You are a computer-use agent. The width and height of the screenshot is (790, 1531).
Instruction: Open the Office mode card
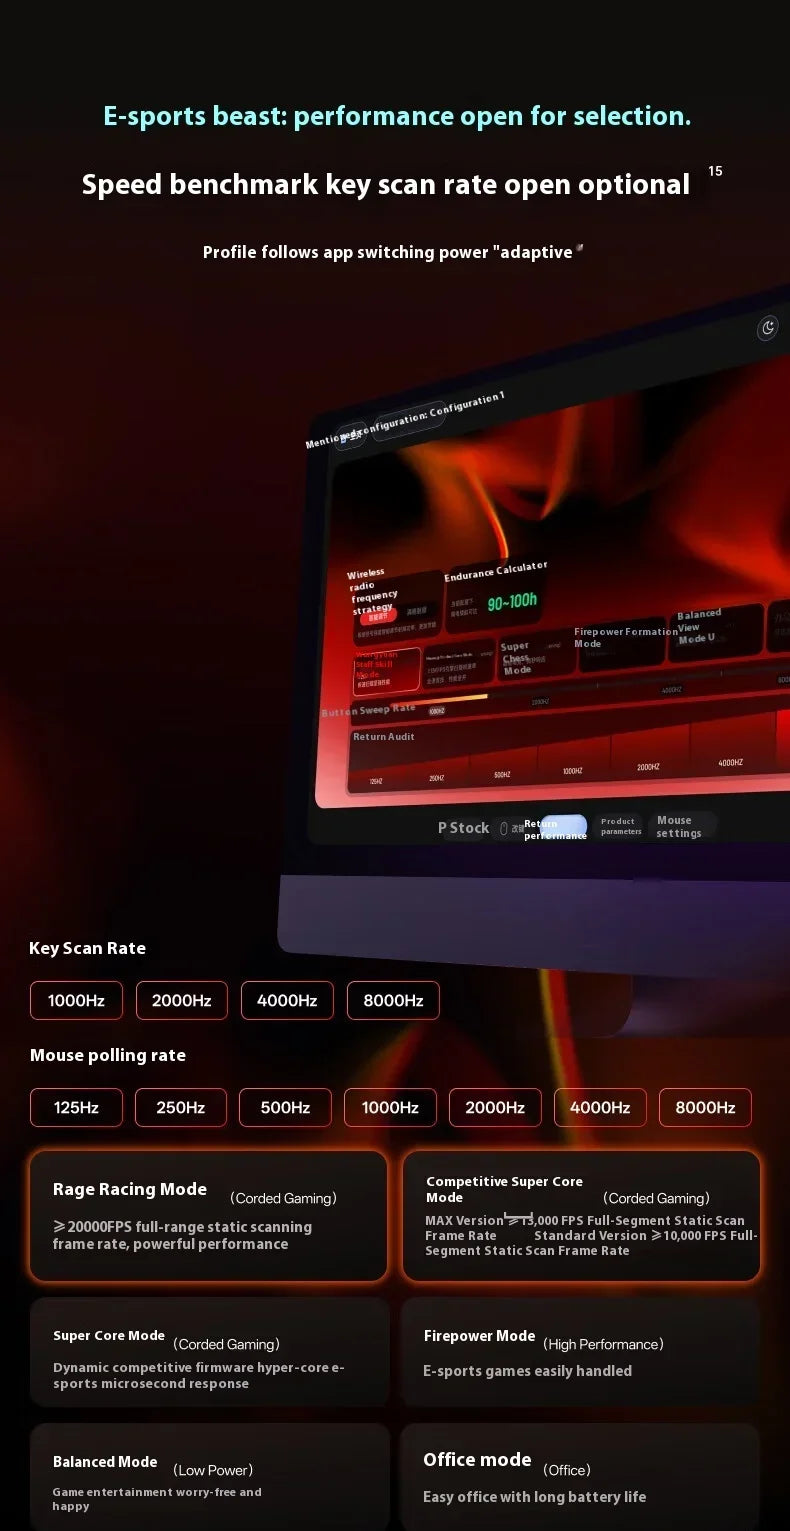[x=580, y=1477]
